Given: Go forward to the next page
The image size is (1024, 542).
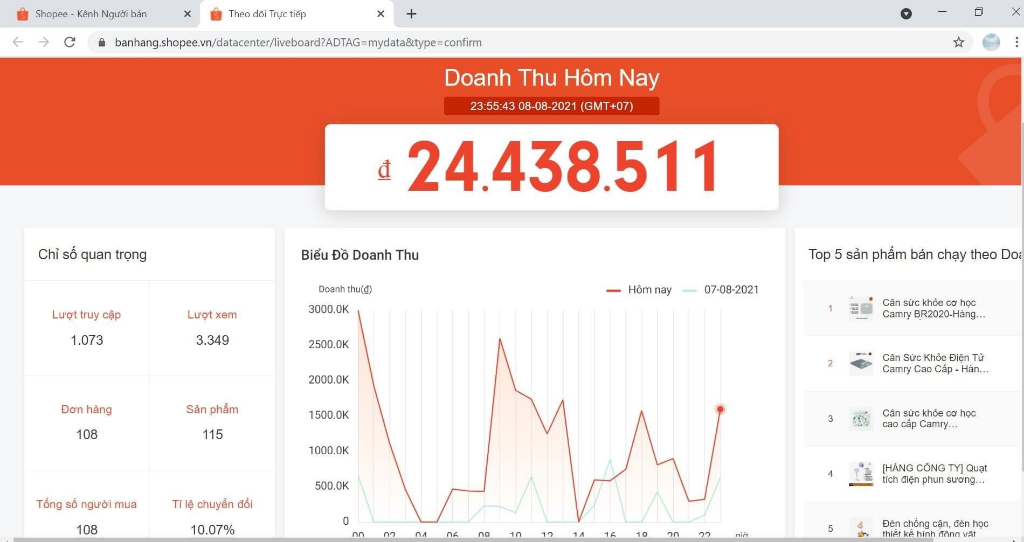Looking at the screenshot, I should pyautogui.click(x=43, y=42).
